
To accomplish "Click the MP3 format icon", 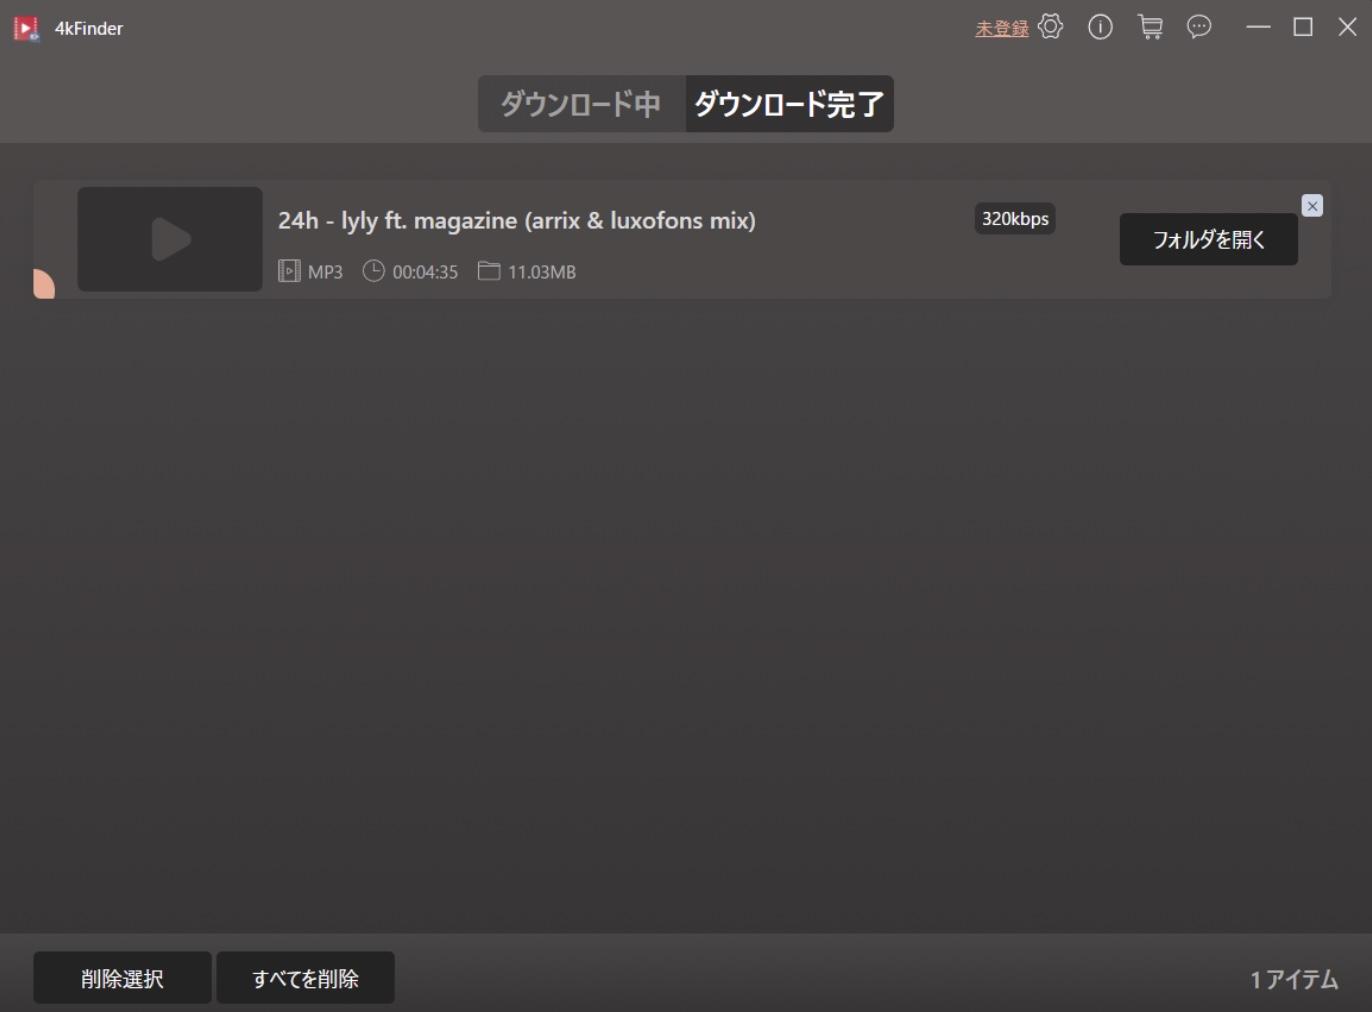I will click(x=289, y=271).
